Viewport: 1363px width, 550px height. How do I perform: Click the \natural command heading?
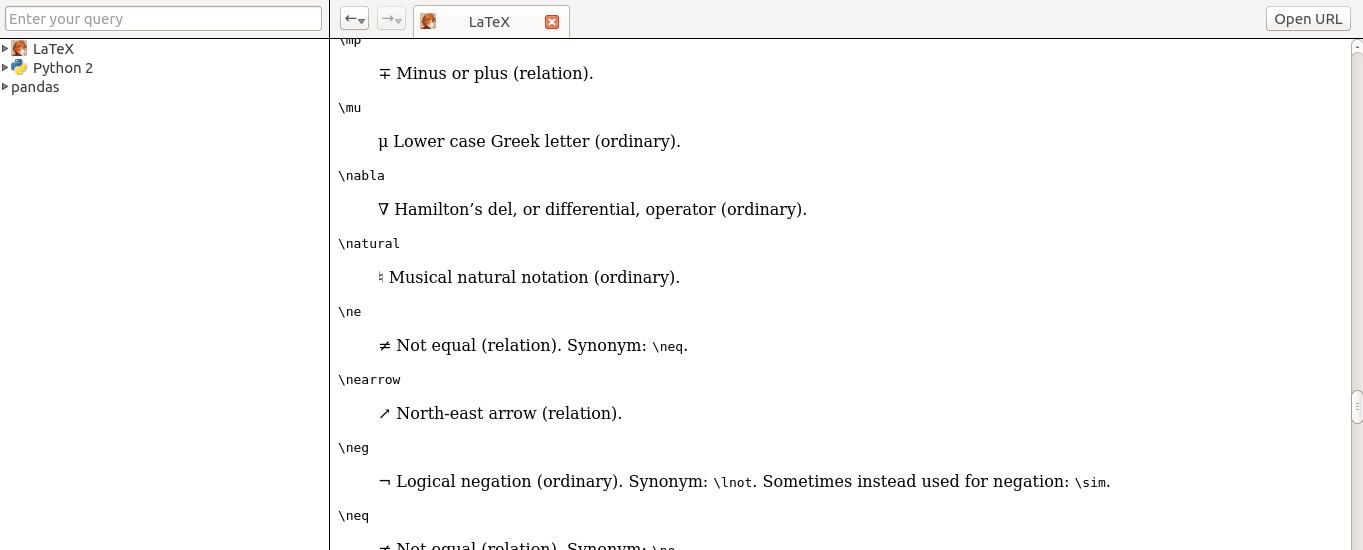(369, 244)
